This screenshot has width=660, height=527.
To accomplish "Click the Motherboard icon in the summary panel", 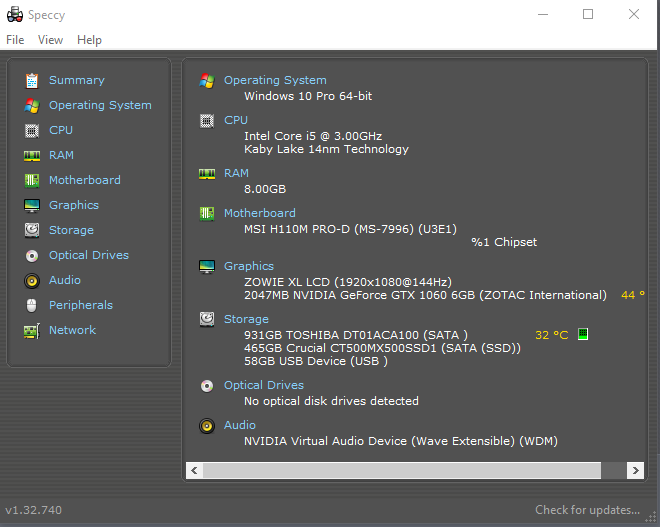I will pos(207,214).
